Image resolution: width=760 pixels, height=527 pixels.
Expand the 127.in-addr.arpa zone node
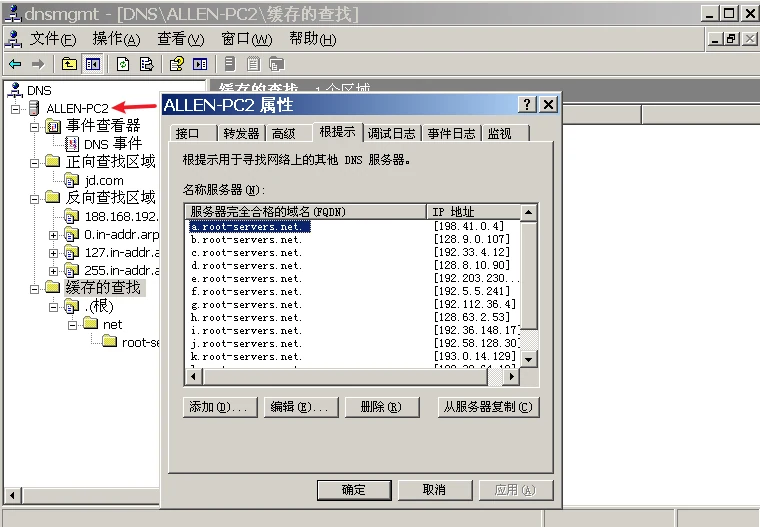pyautogui.click(x=53, y=254)
